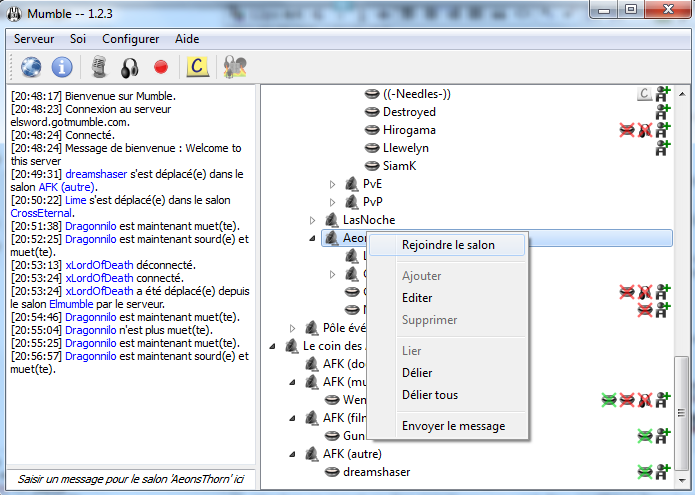Click the green muted icon on Wen row
Image resolution: width=695 pixels, height=495 pixels.
(609, 400)
